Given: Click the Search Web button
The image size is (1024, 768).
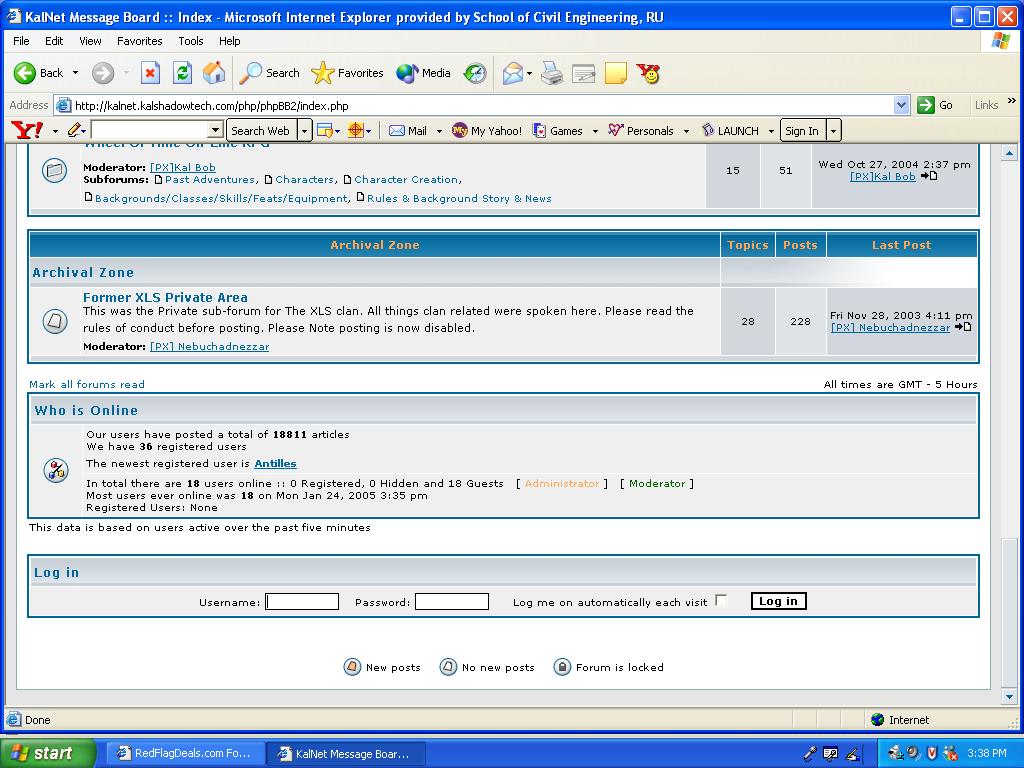Looking at the screenshot, I should (x=261, y=131).
